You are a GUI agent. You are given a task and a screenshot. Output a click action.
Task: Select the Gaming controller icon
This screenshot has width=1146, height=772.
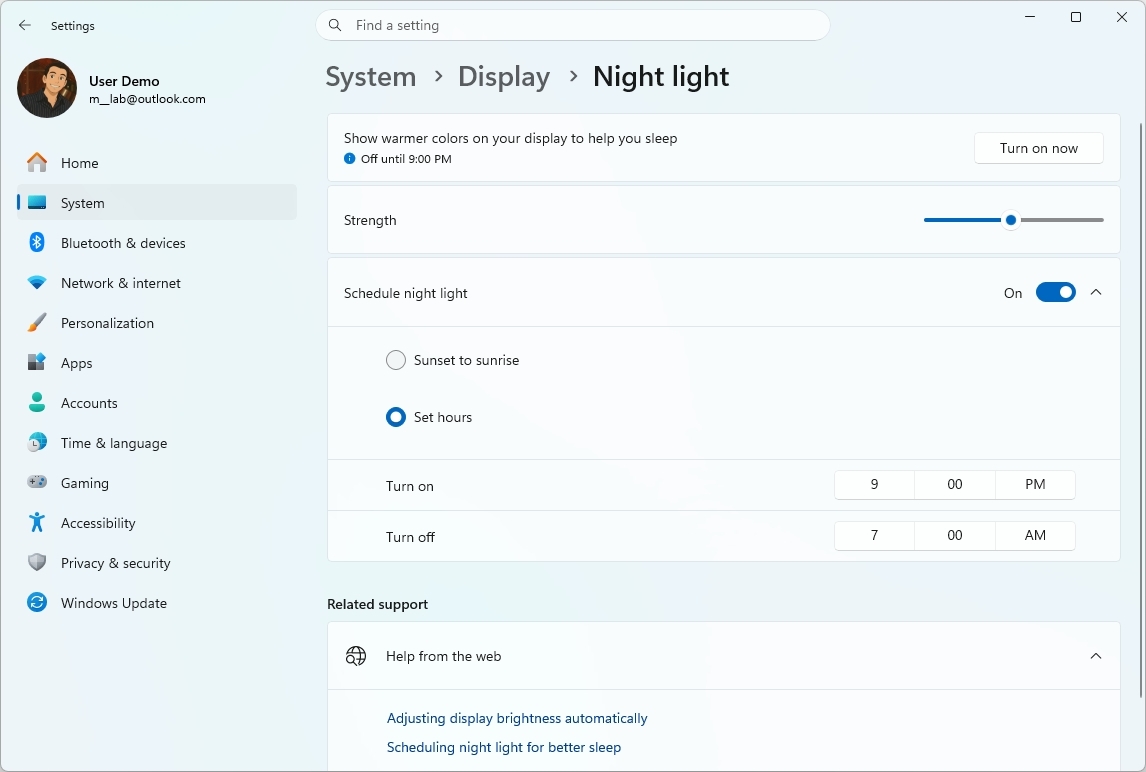click(x=37, y=482)
